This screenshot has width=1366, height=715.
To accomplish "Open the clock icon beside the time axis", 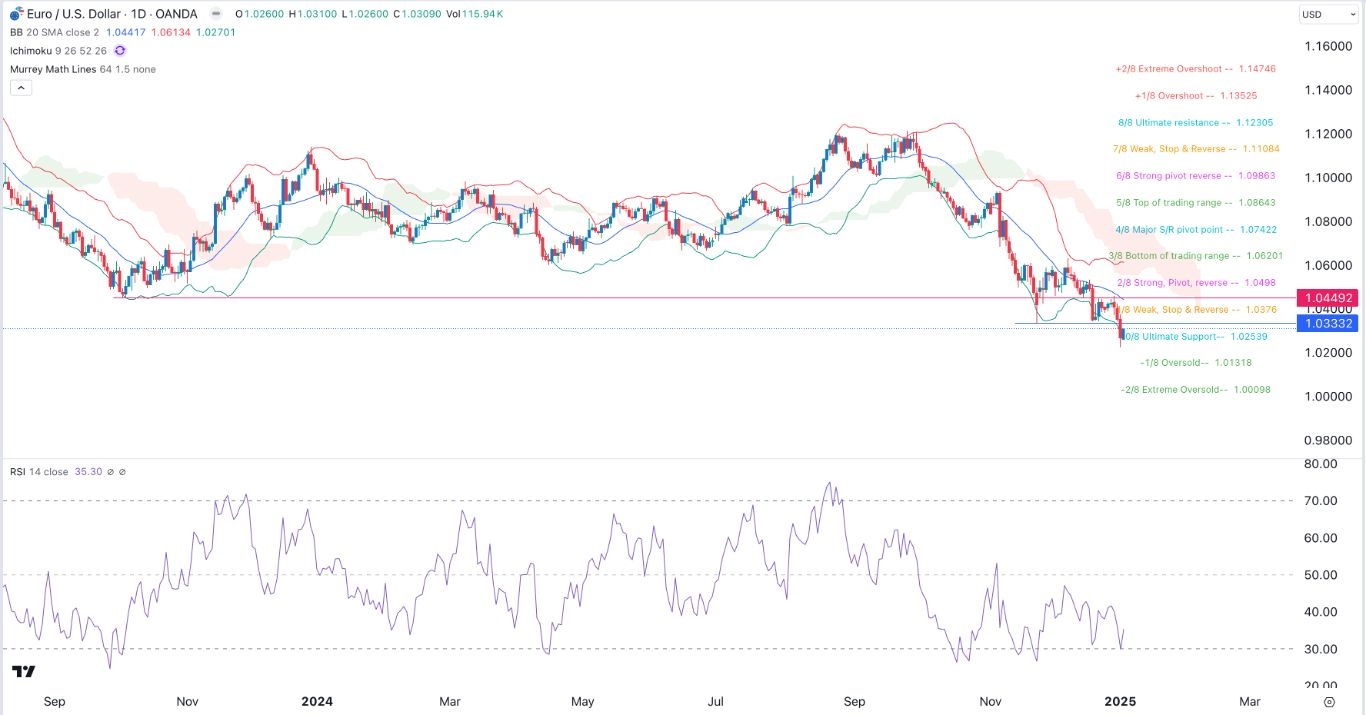I will coord(1329,702).
